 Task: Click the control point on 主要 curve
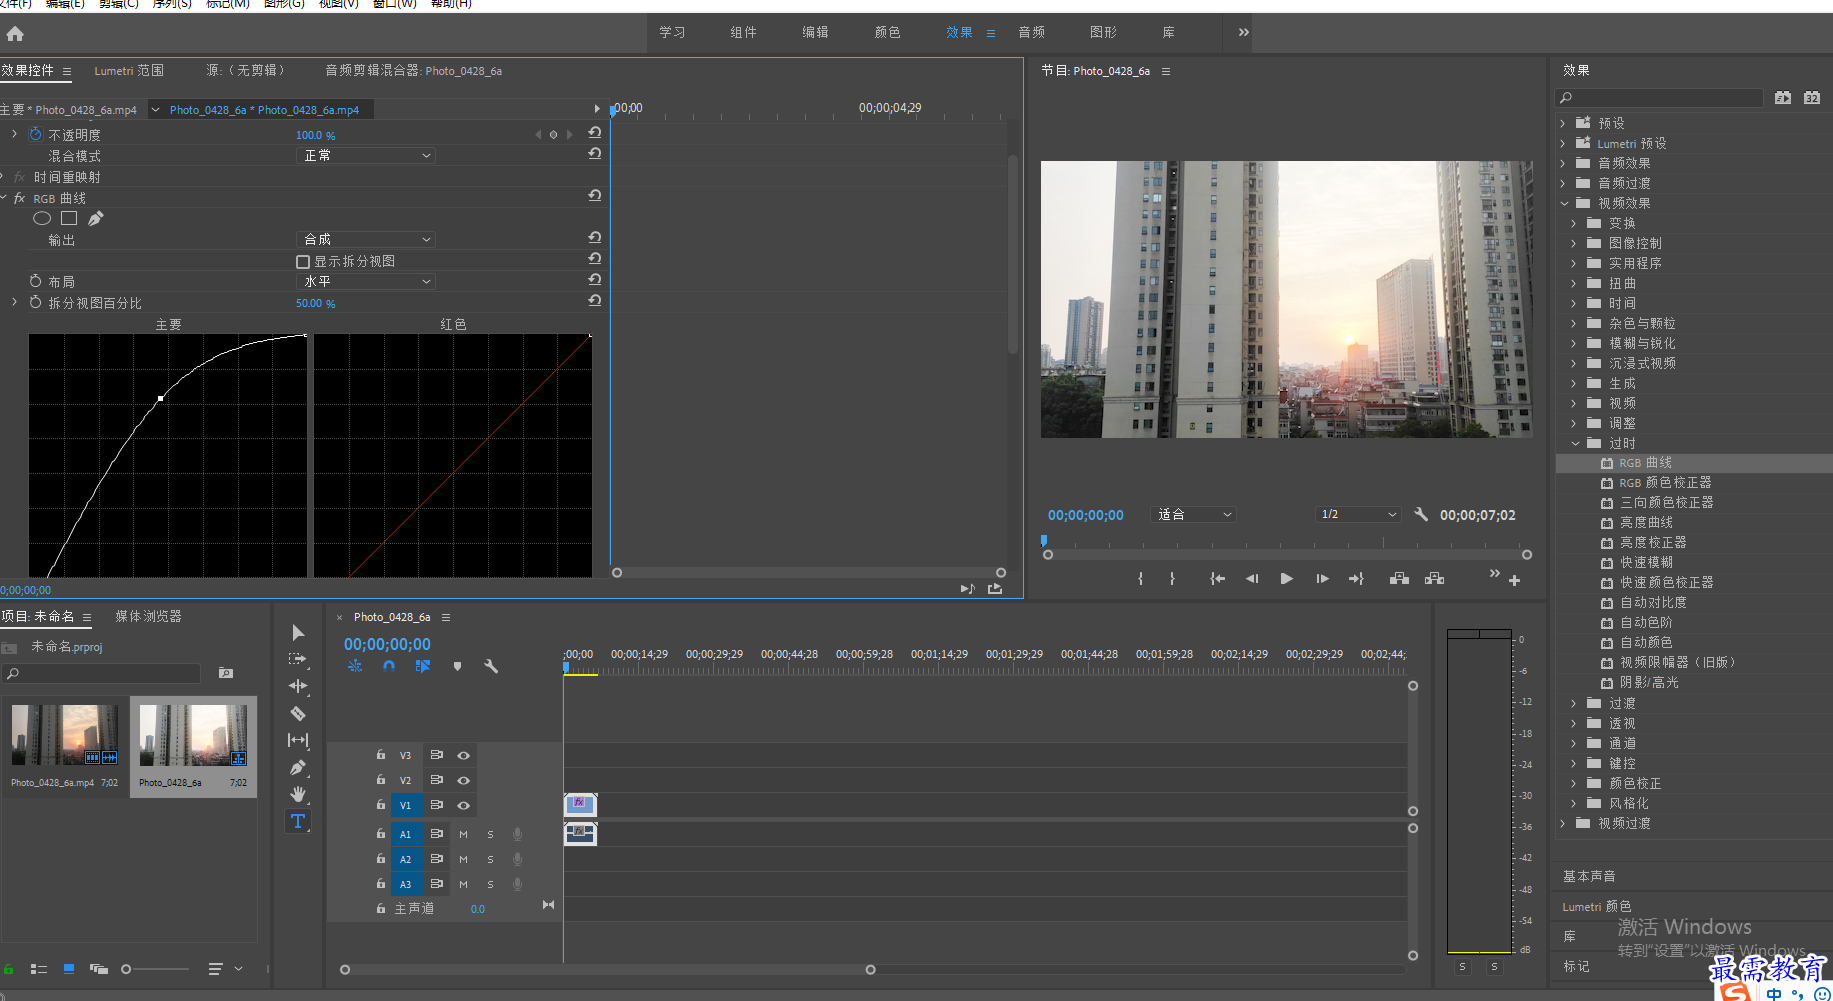coord(160,398)
